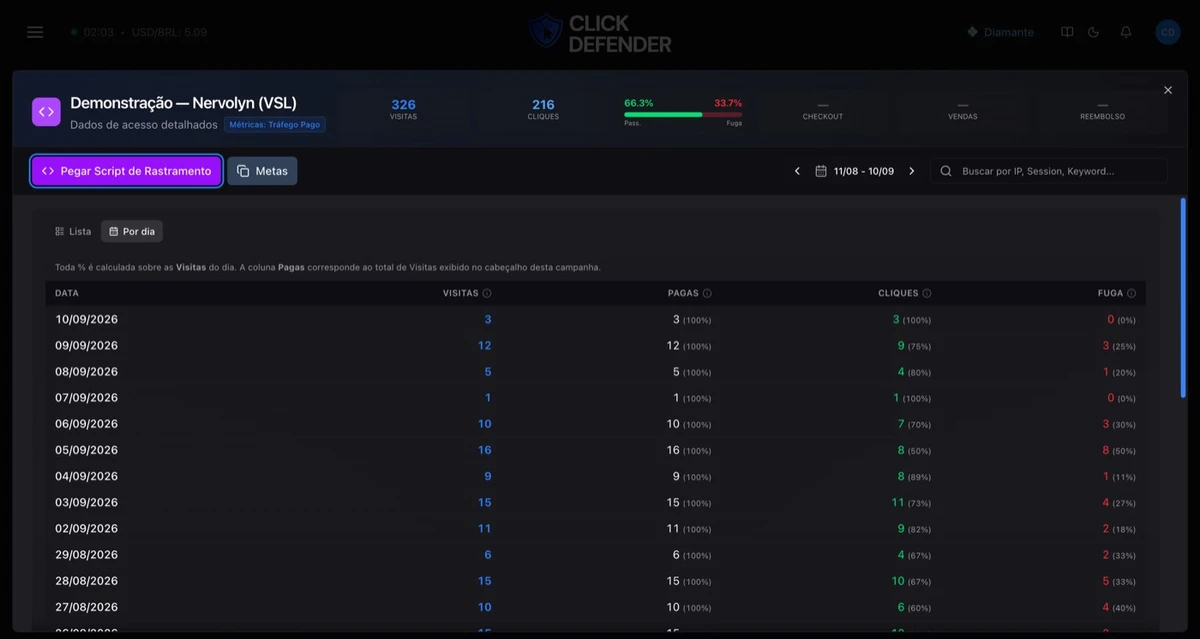The image size is (1200, 639).
Task: Open the book documentation icon
Action: (1067, 32)
